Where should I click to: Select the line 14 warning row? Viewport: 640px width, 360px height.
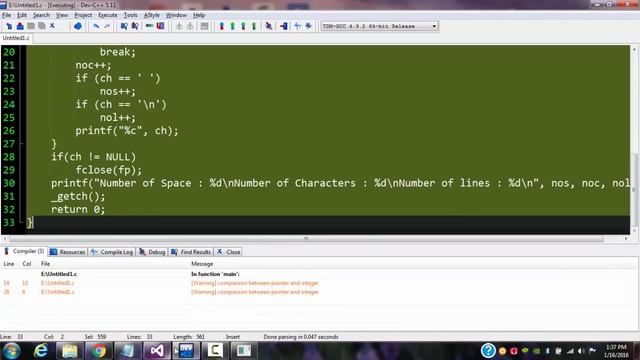(318, 283)
